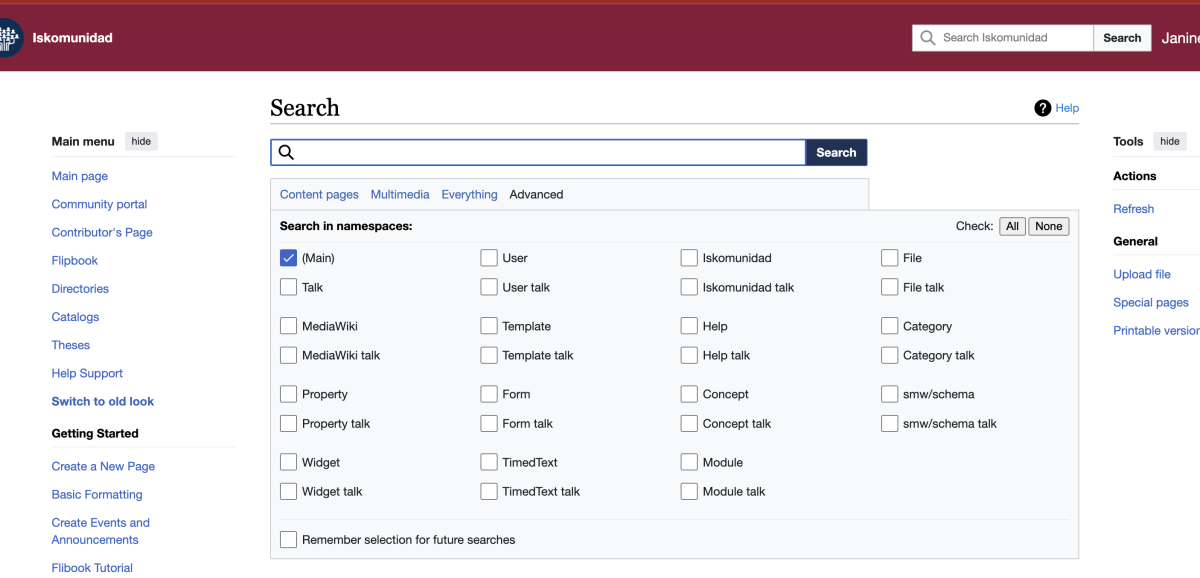
Task: Uncheck the (Main) namespace checkbox
Action: [289, 258]
